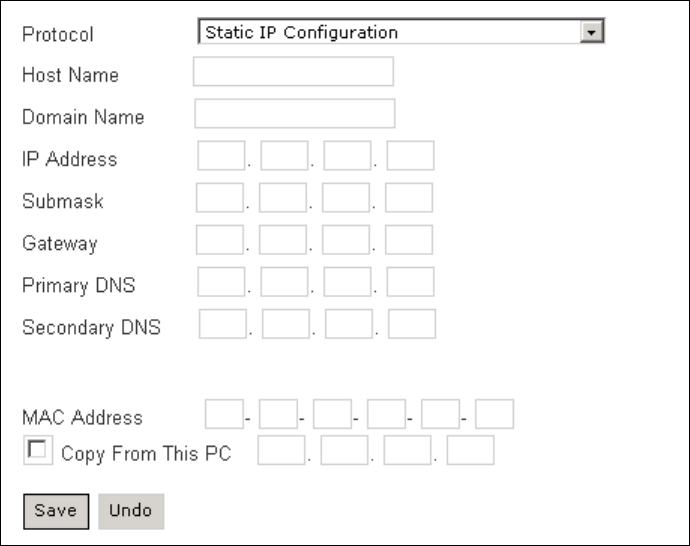
Task: Click the first Gateway octet field
Action: [220, 240]
